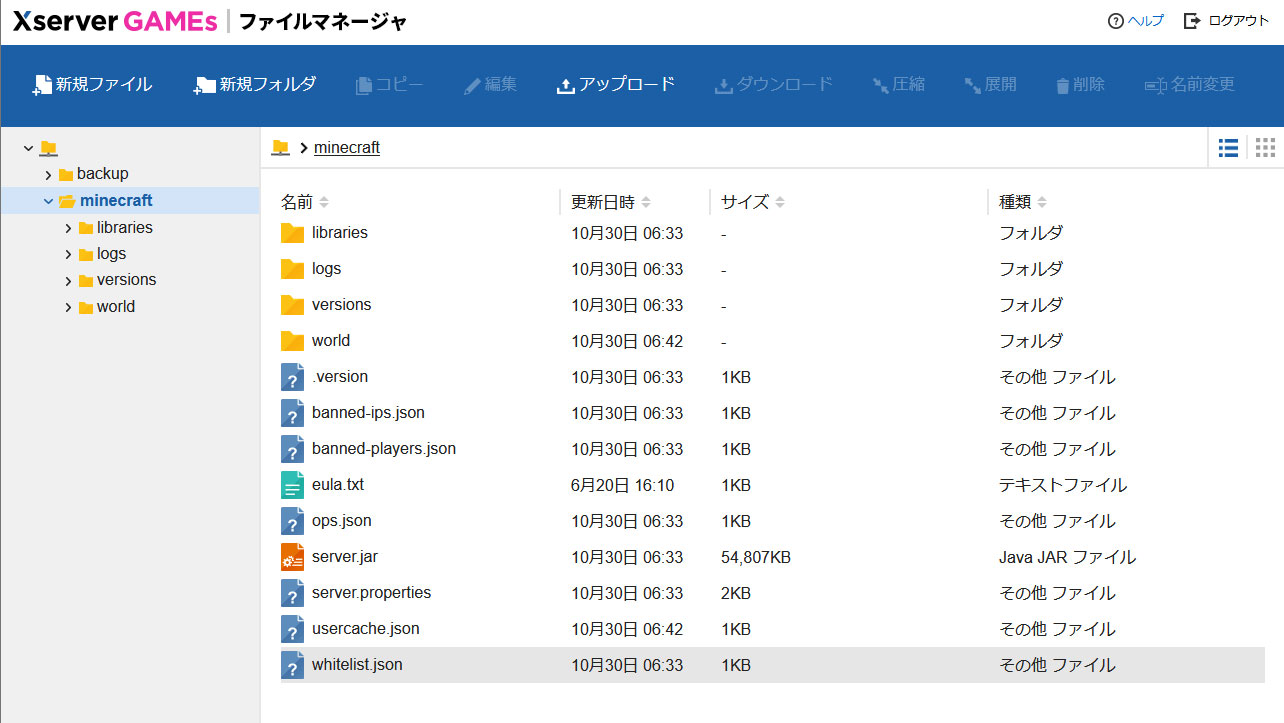Click the versions folder icon in file list
Viewport: 1284px width, 723px height.
coord(292,305)
